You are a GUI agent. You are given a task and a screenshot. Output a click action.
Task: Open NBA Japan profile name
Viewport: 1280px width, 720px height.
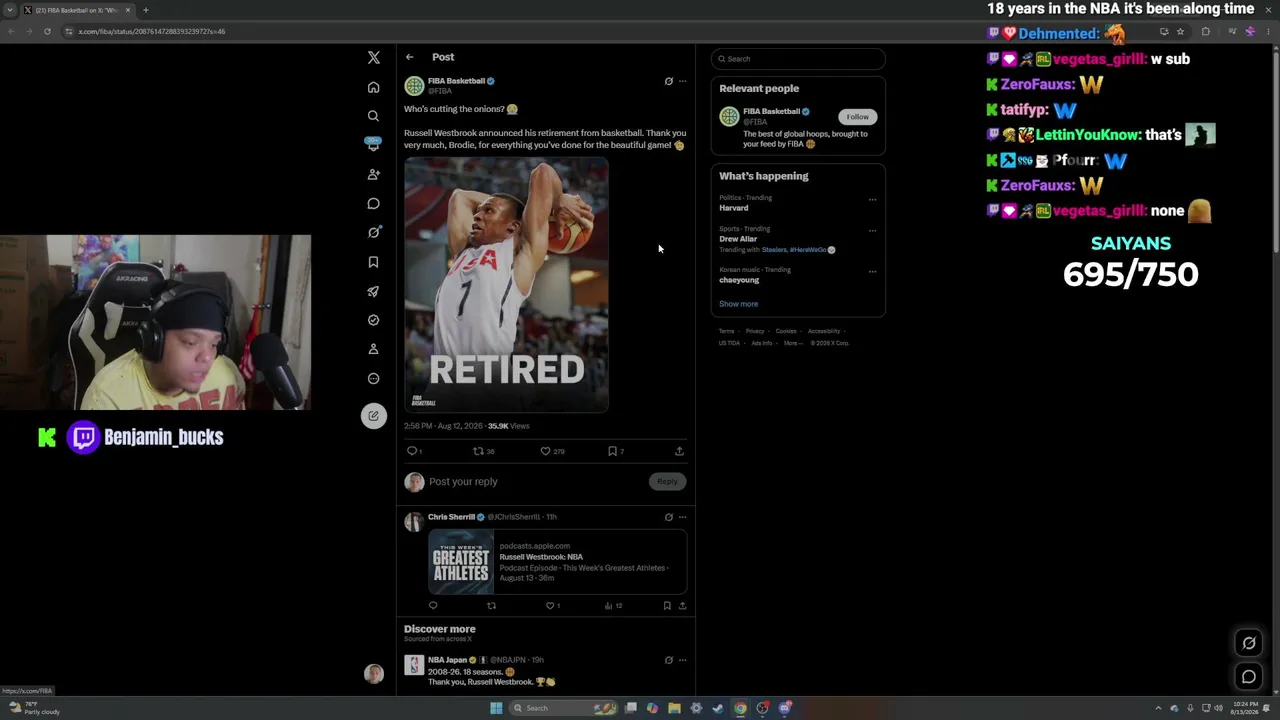tap(447, 660)
